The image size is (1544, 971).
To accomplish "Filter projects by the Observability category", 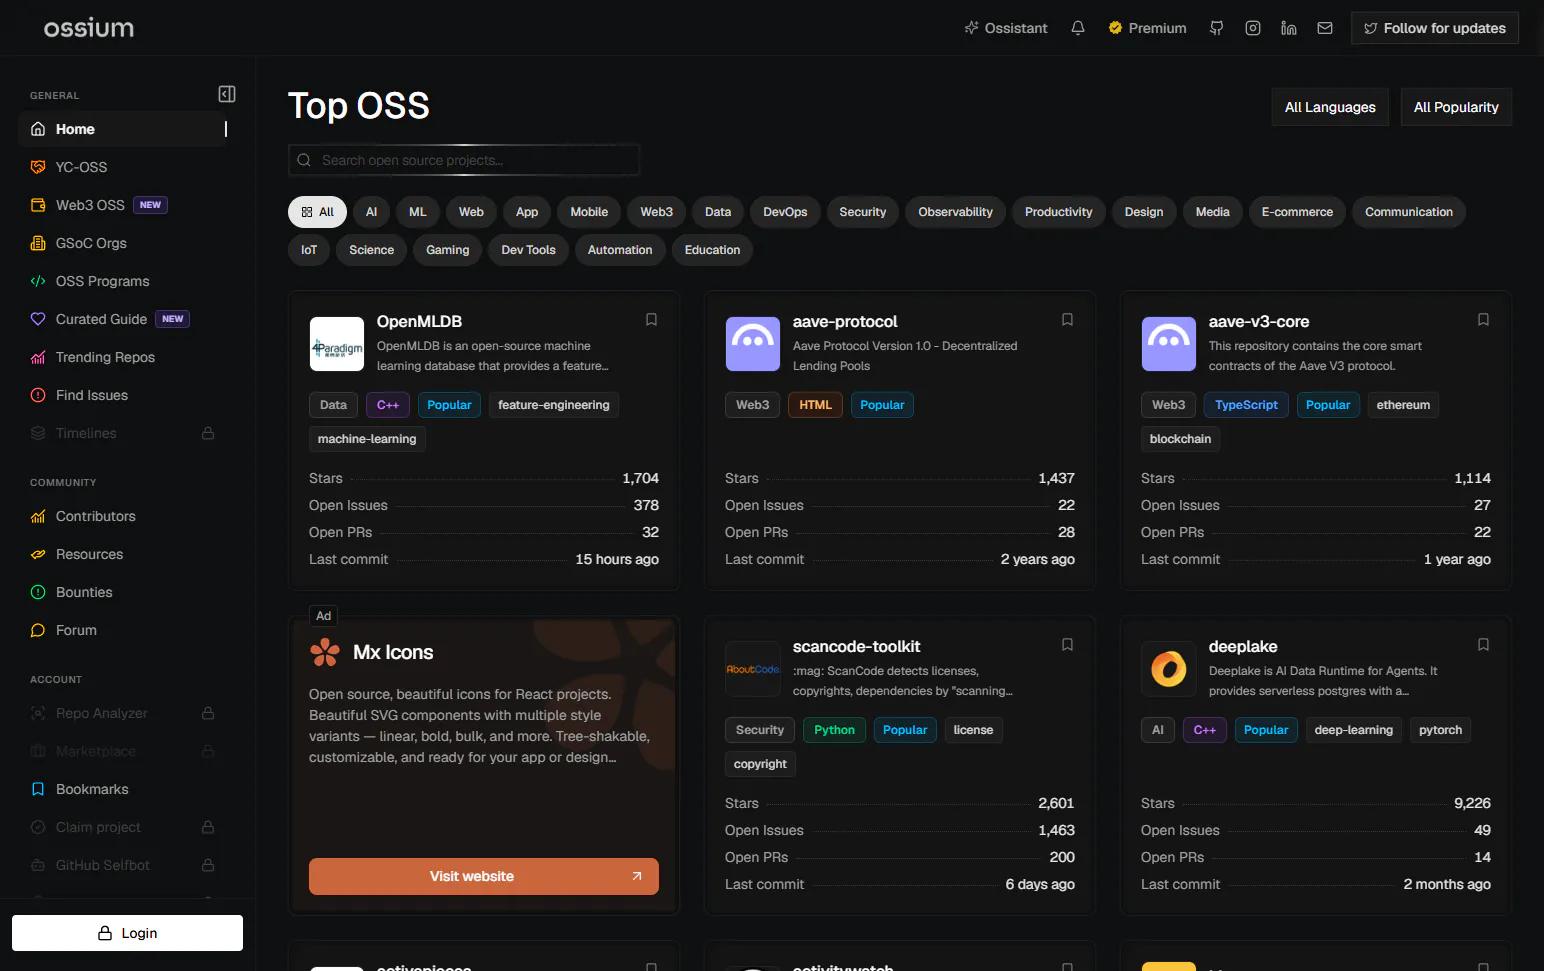I will [956, 212].
